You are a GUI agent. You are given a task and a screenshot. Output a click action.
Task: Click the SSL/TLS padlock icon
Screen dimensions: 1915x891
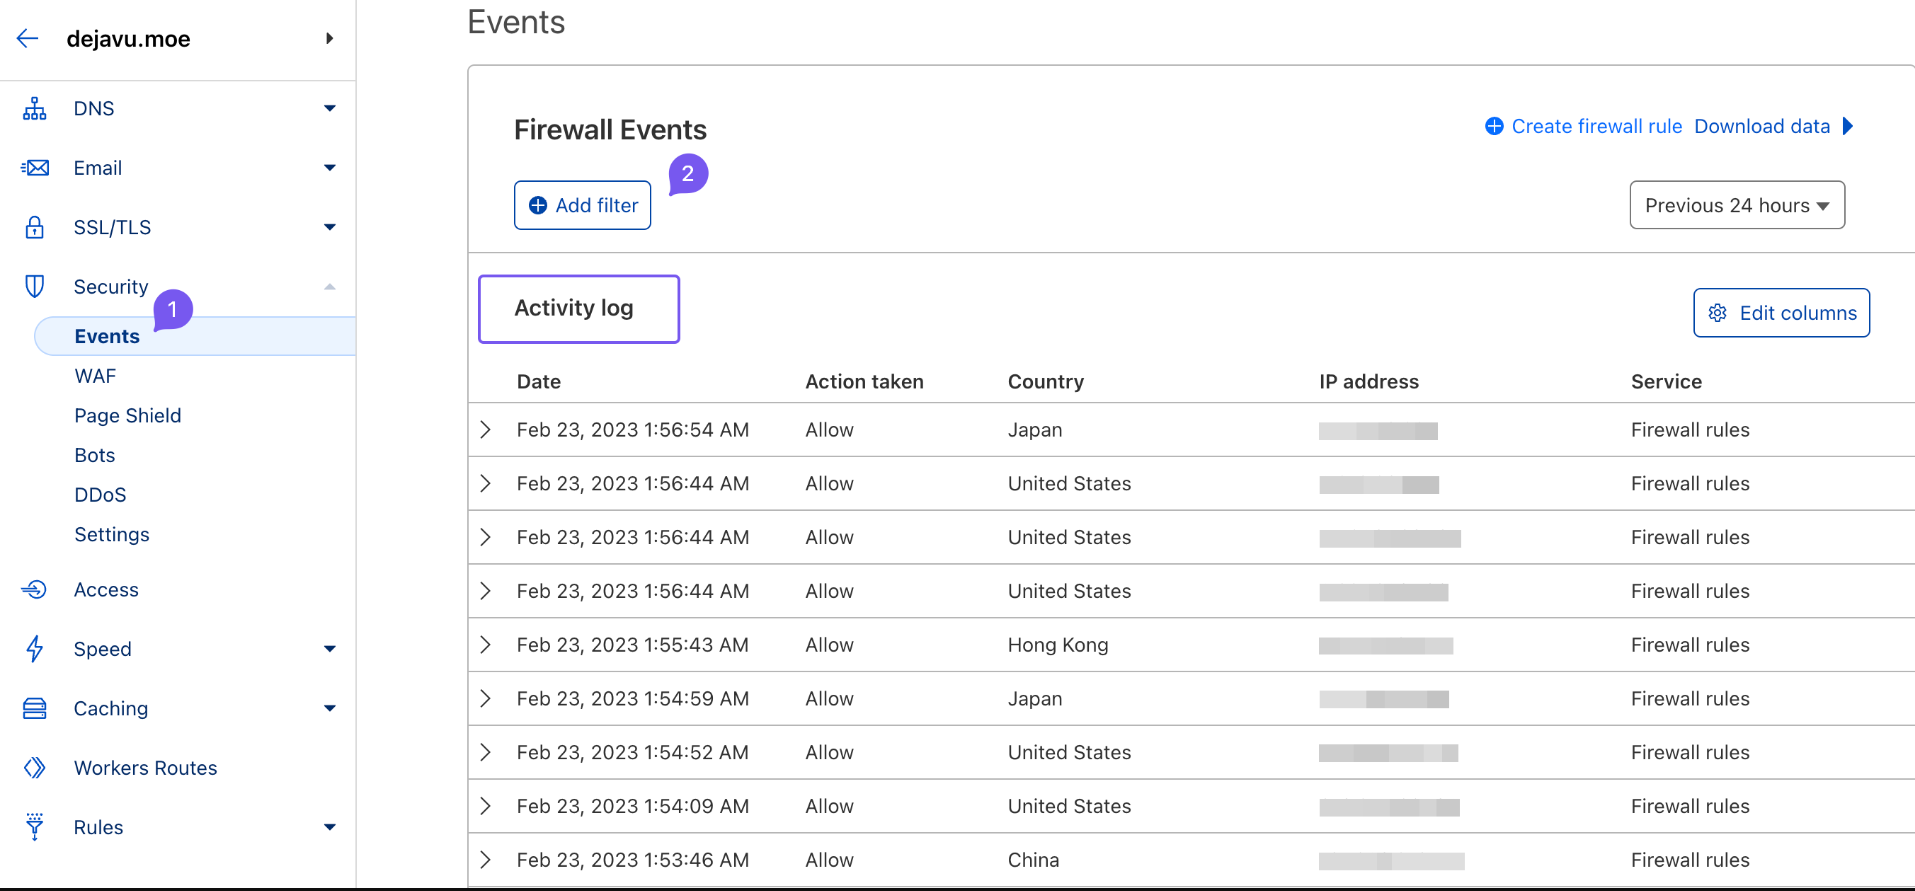click(35, 228)
